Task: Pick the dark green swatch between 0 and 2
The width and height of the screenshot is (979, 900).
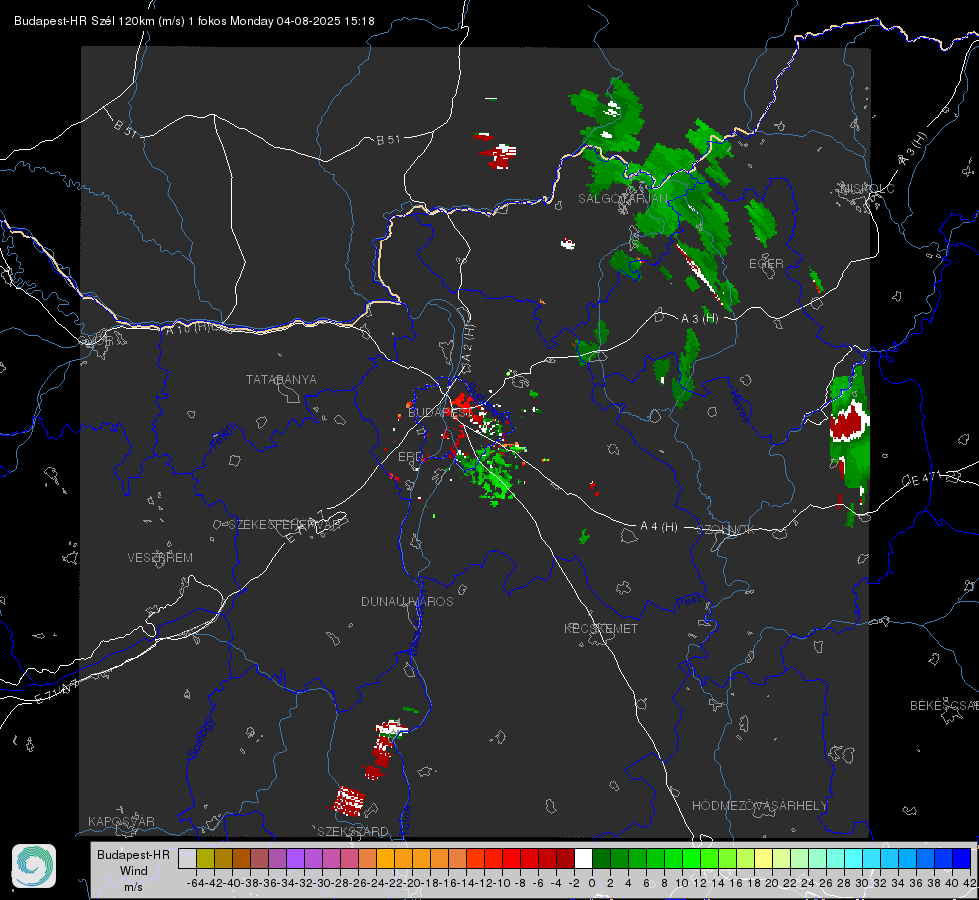Action: 601,858
